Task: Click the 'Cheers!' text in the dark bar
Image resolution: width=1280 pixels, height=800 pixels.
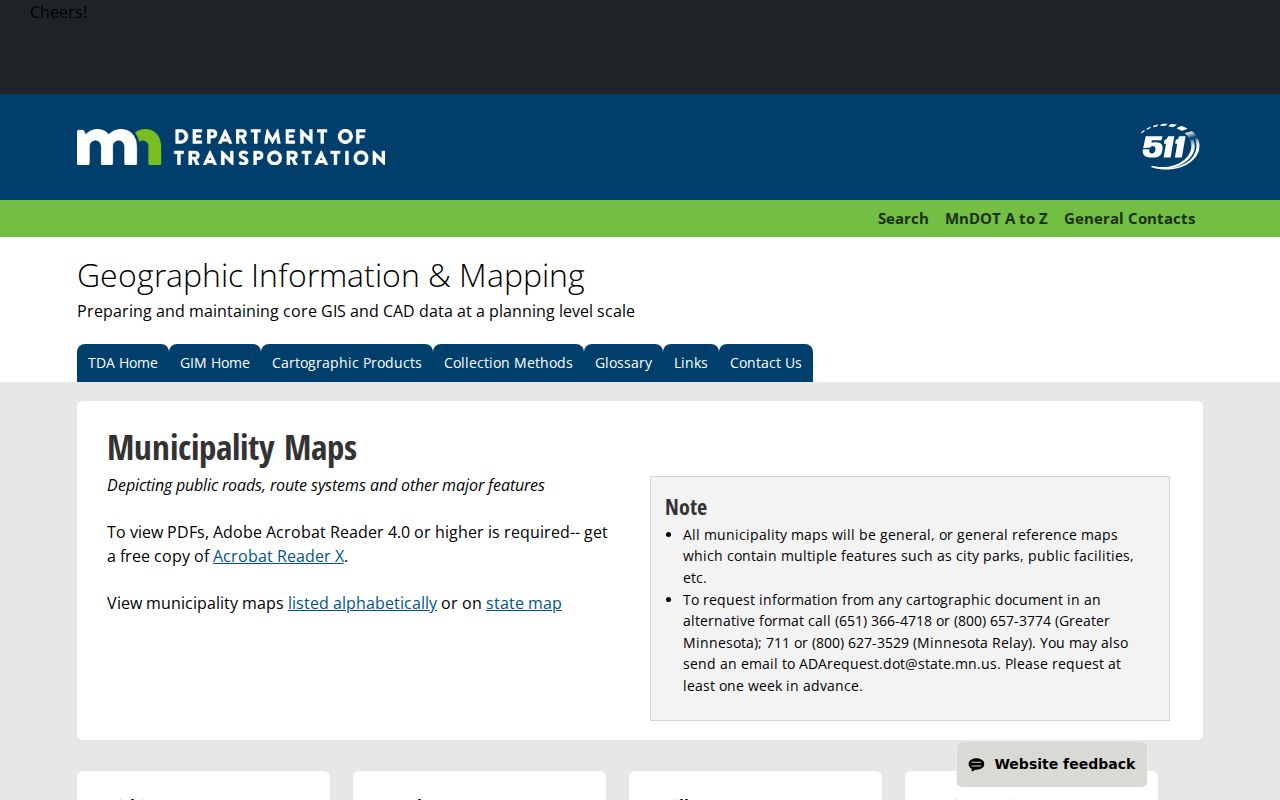Action: (59, 12)
